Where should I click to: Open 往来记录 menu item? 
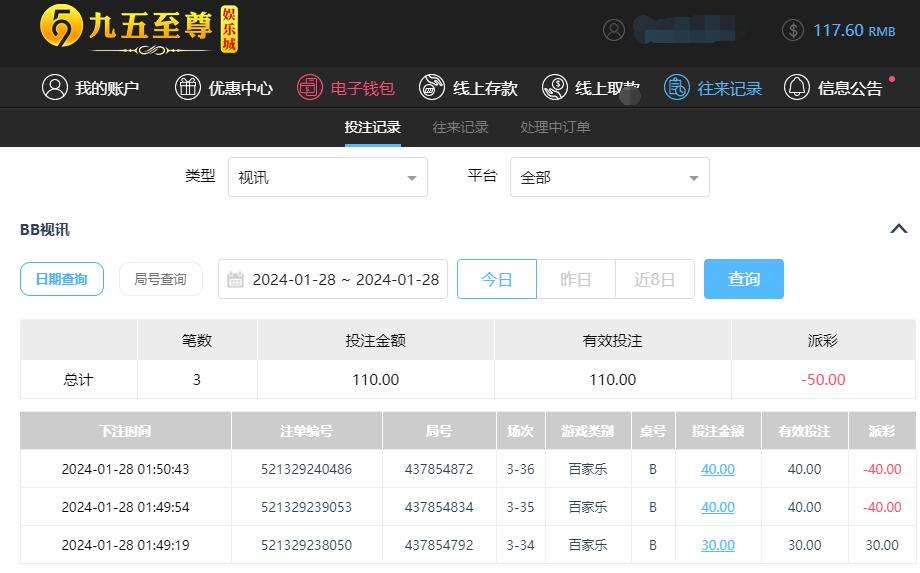tap(713, 87)
